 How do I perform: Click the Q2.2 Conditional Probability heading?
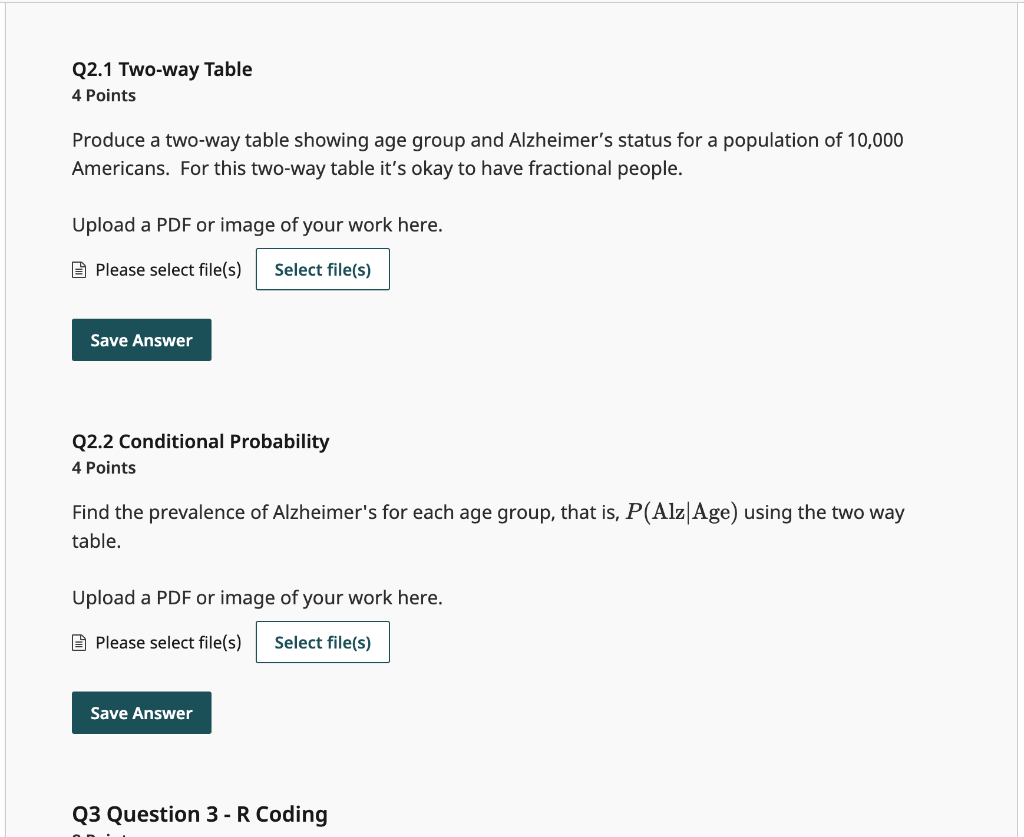click(200, 441)
